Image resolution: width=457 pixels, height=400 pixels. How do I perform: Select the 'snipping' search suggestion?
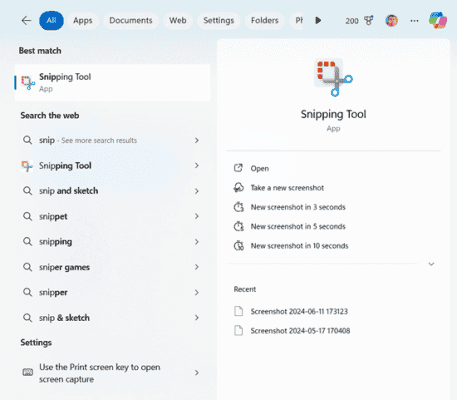[x=113, y=242]
